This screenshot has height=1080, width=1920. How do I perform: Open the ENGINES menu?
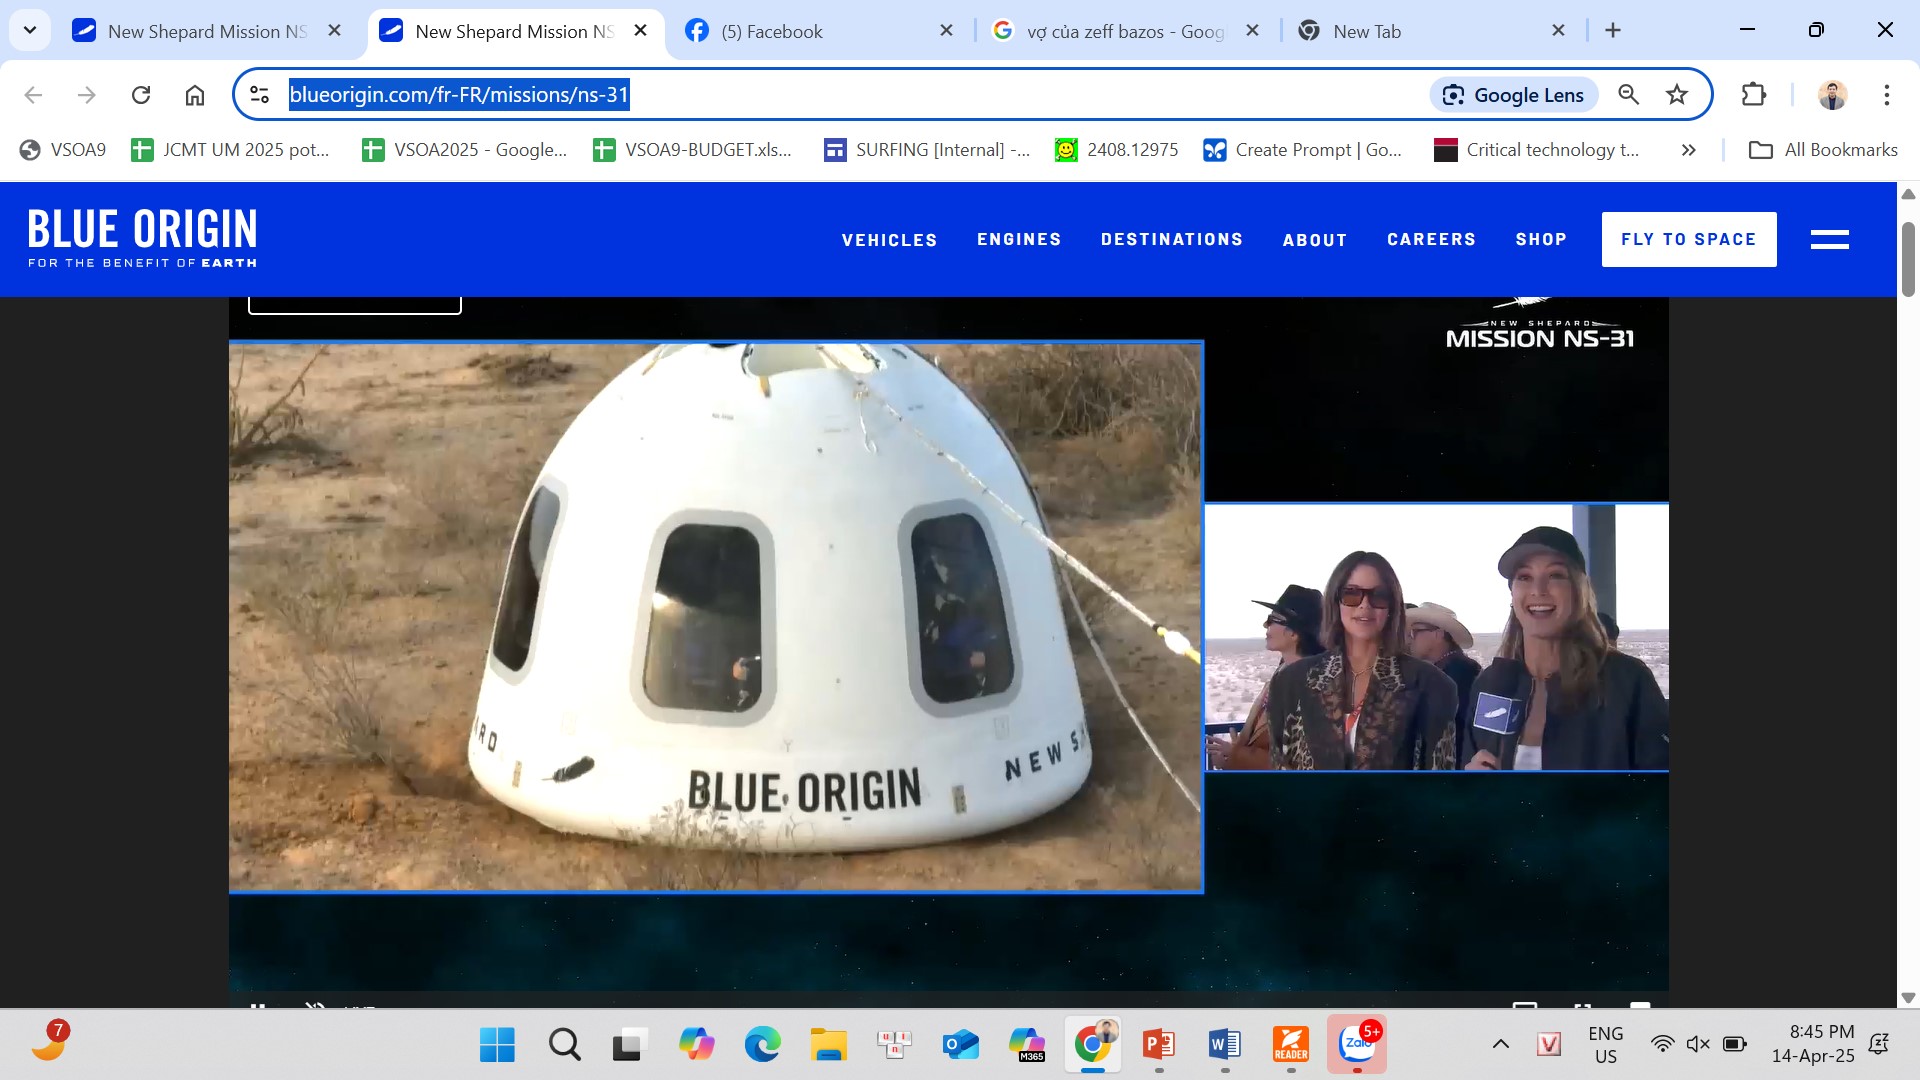[1019, 240]
